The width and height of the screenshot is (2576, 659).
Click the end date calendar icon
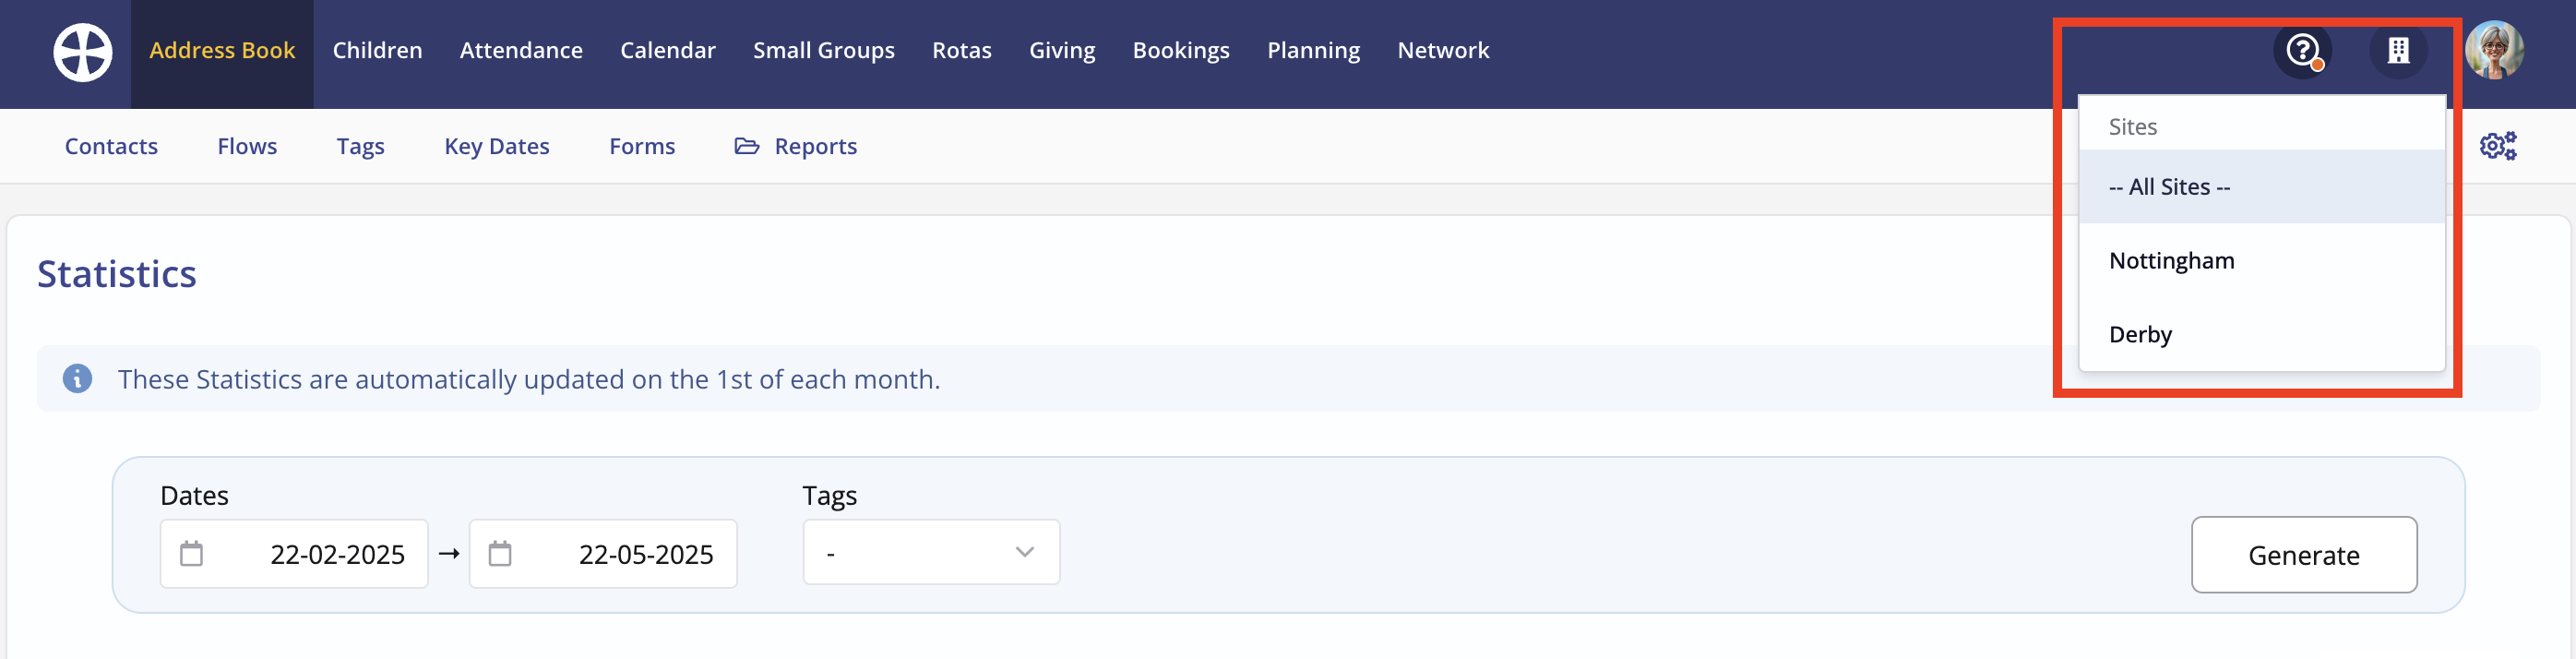tap(500, 553)
